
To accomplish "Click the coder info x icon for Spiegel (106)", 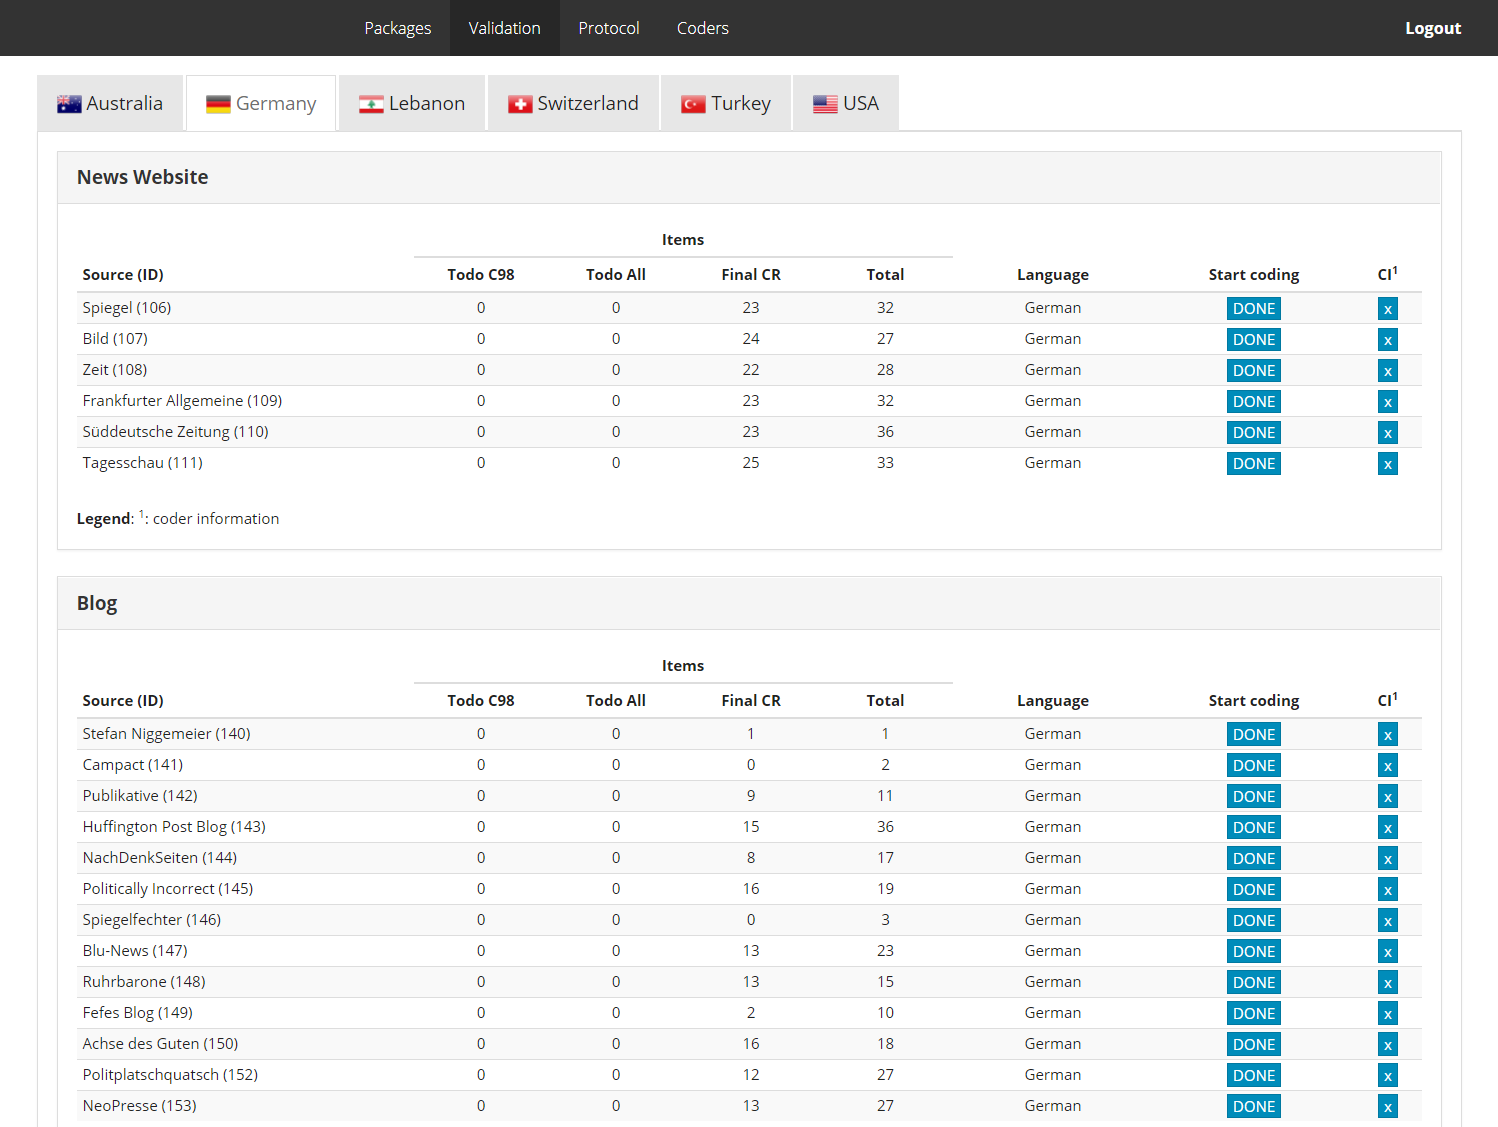I will point(1388,309).
